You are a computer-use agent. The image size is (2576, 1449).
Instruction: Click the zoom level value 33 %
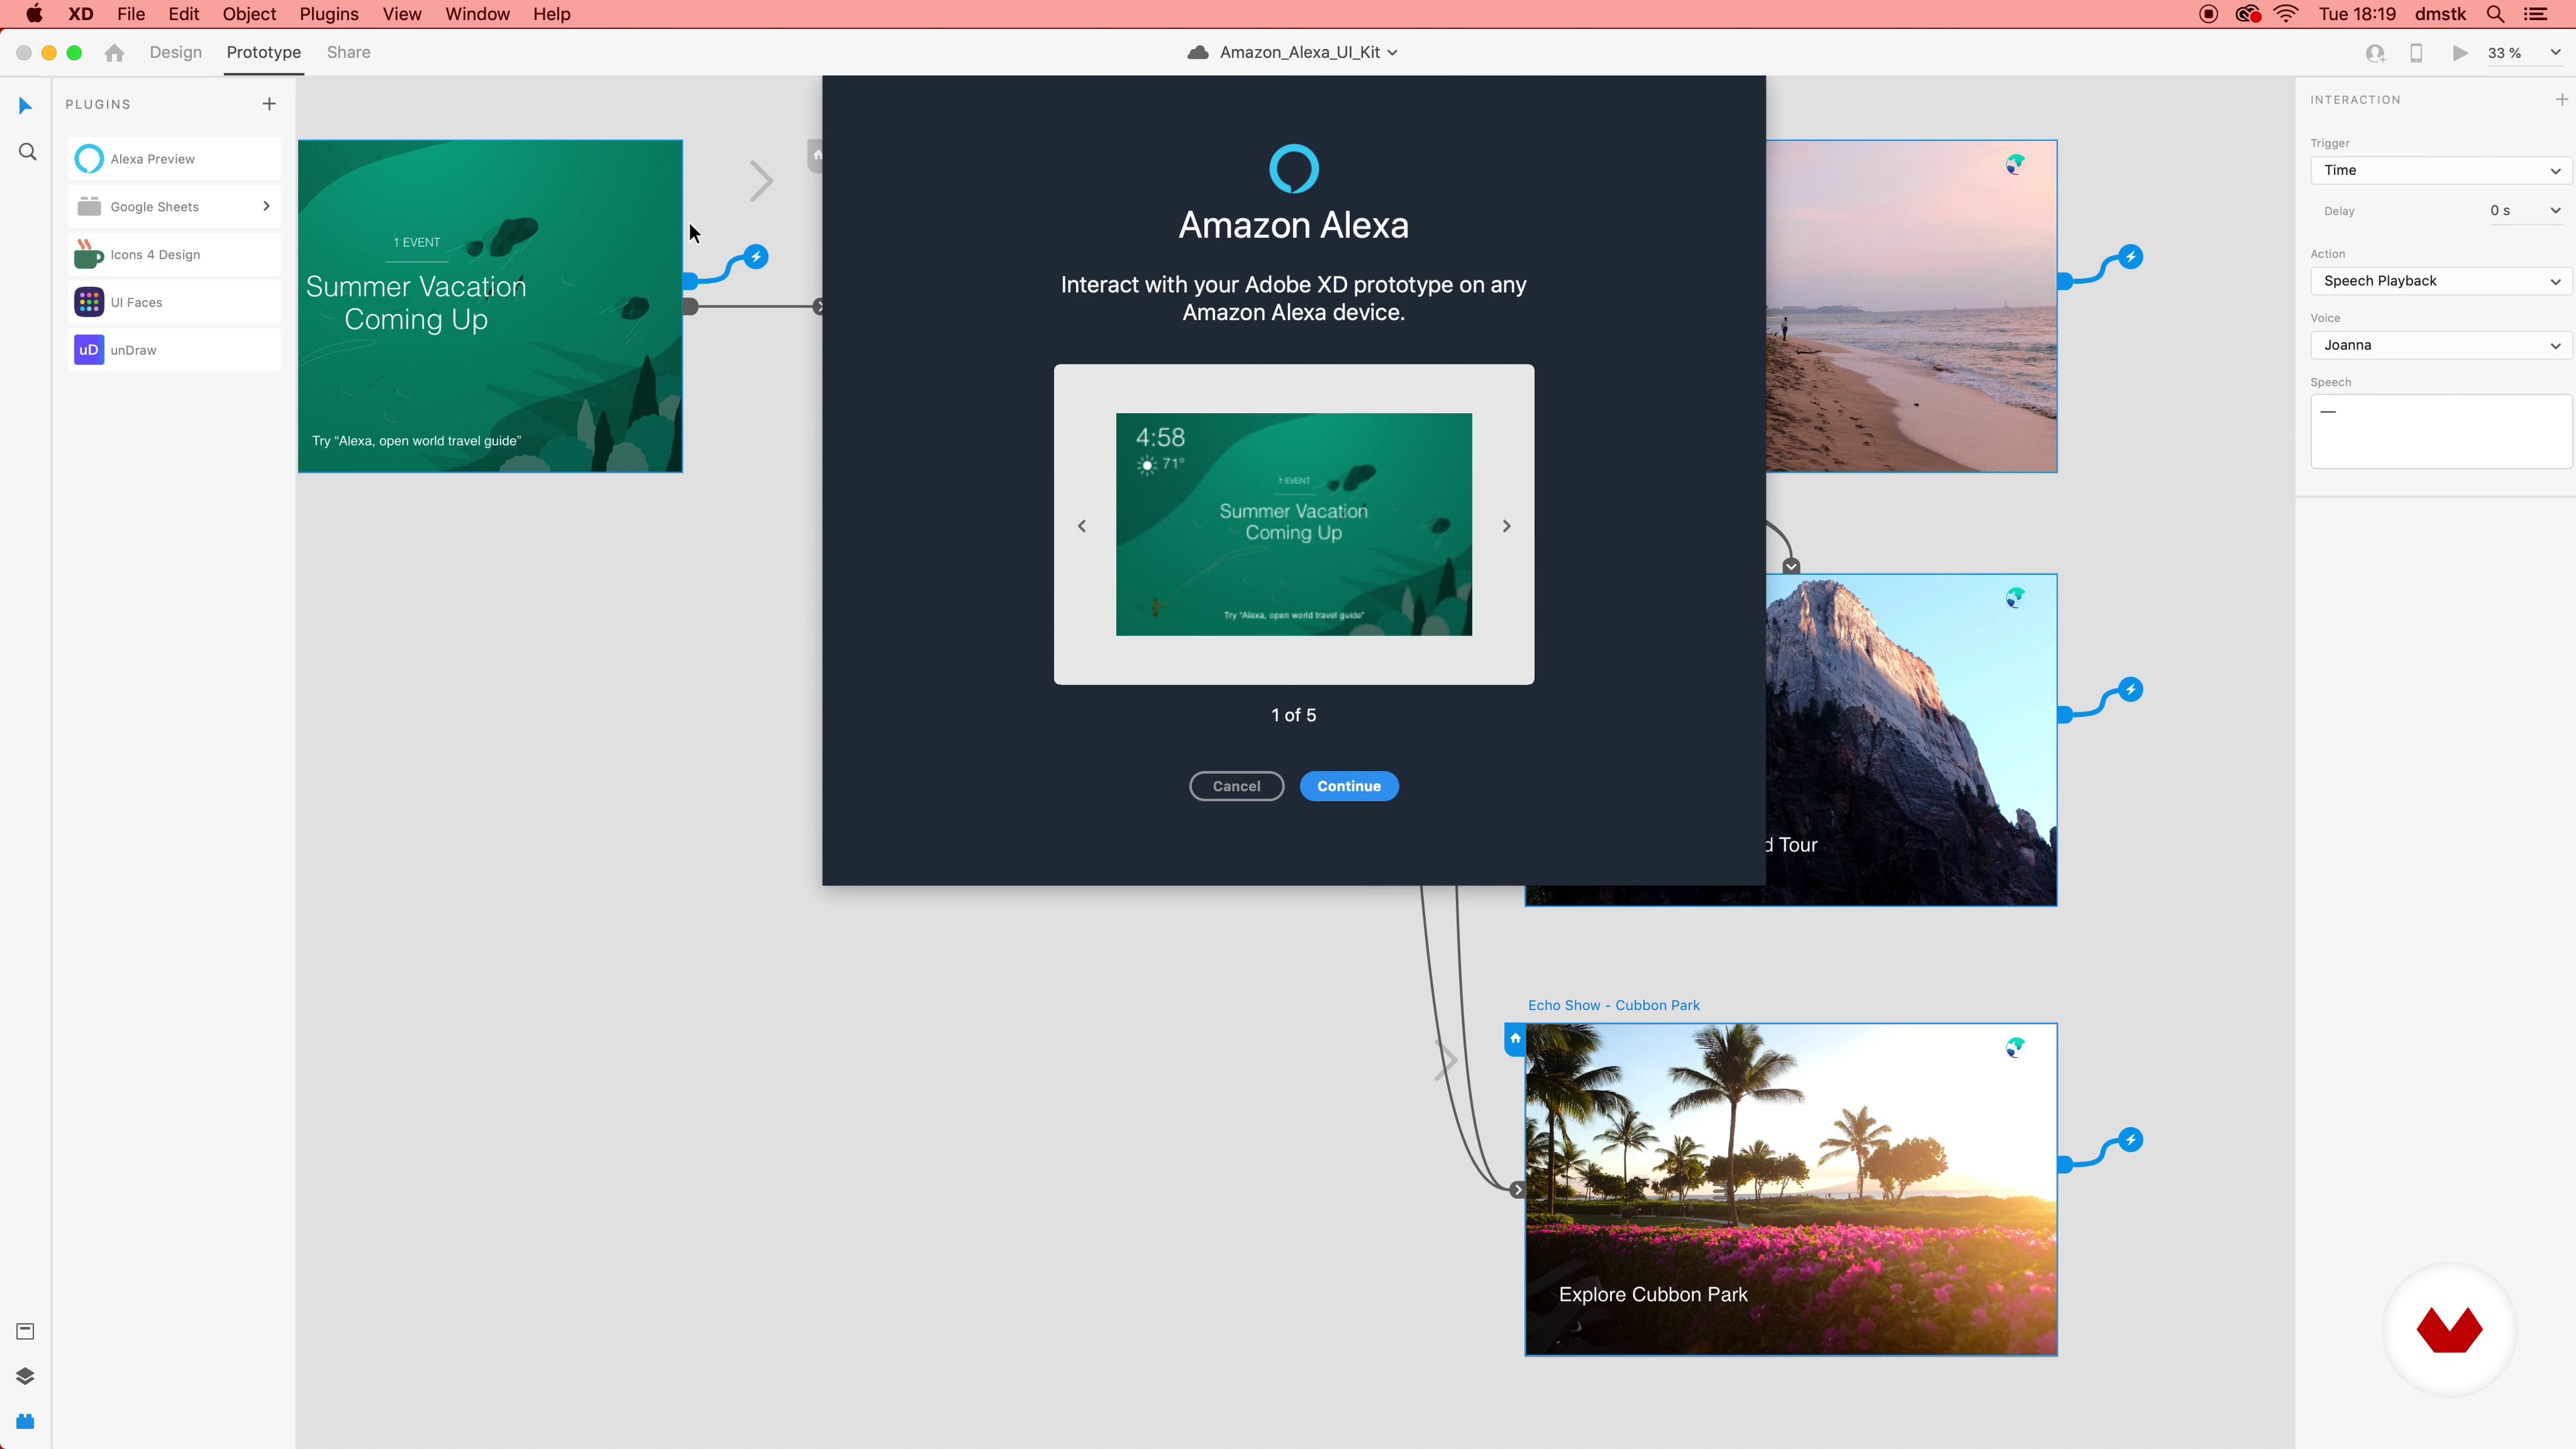tap(2504, 53)
